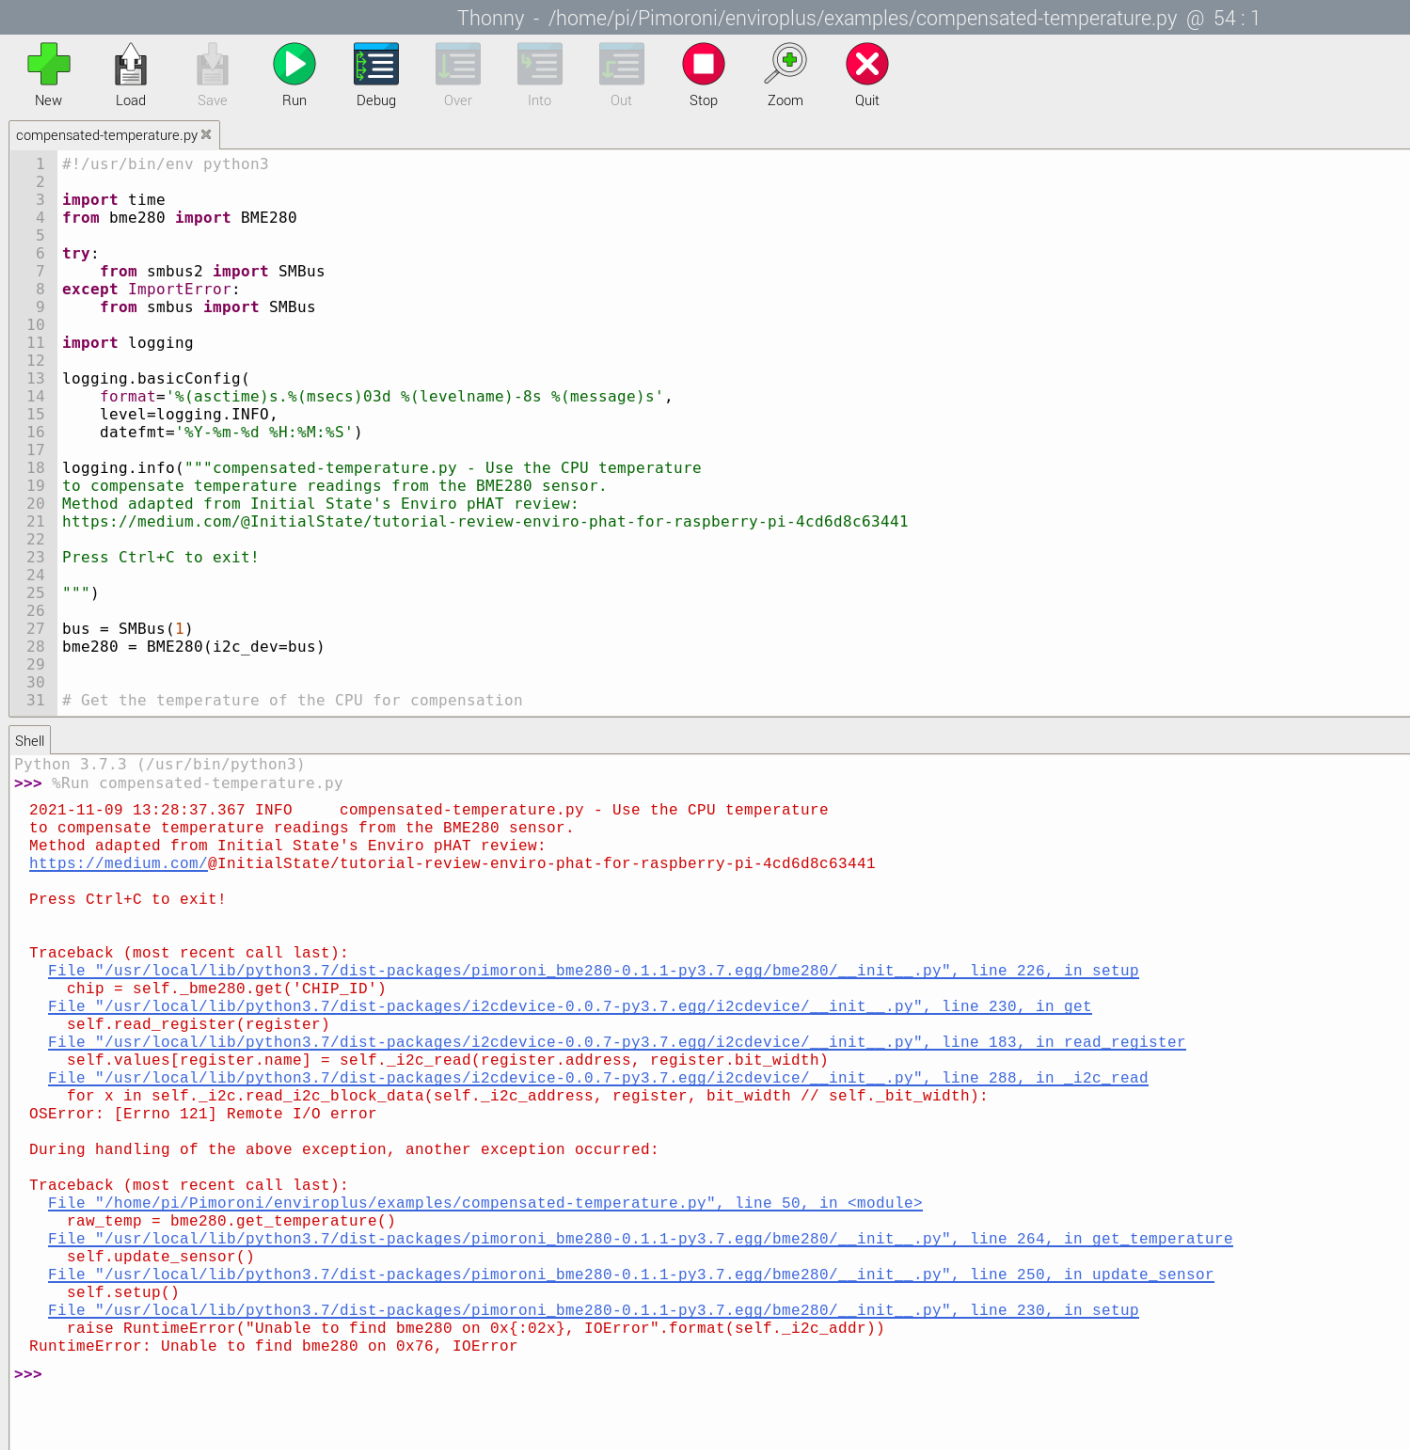The height and width of the screenshot is (1450, 1410).
Task: Open traceback link for bme280 setup line 226
Action: click(592, 970)
